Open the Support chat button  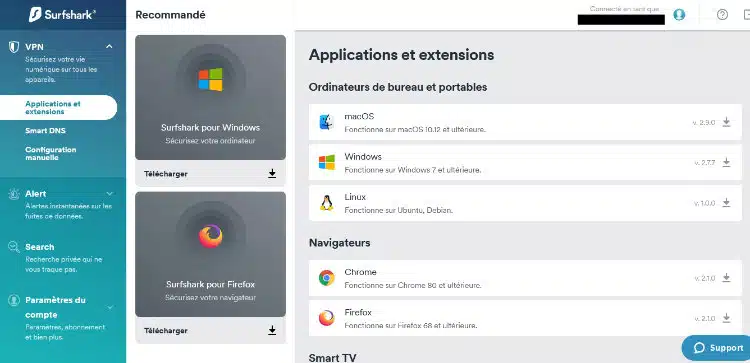click(x=716, y=348)
